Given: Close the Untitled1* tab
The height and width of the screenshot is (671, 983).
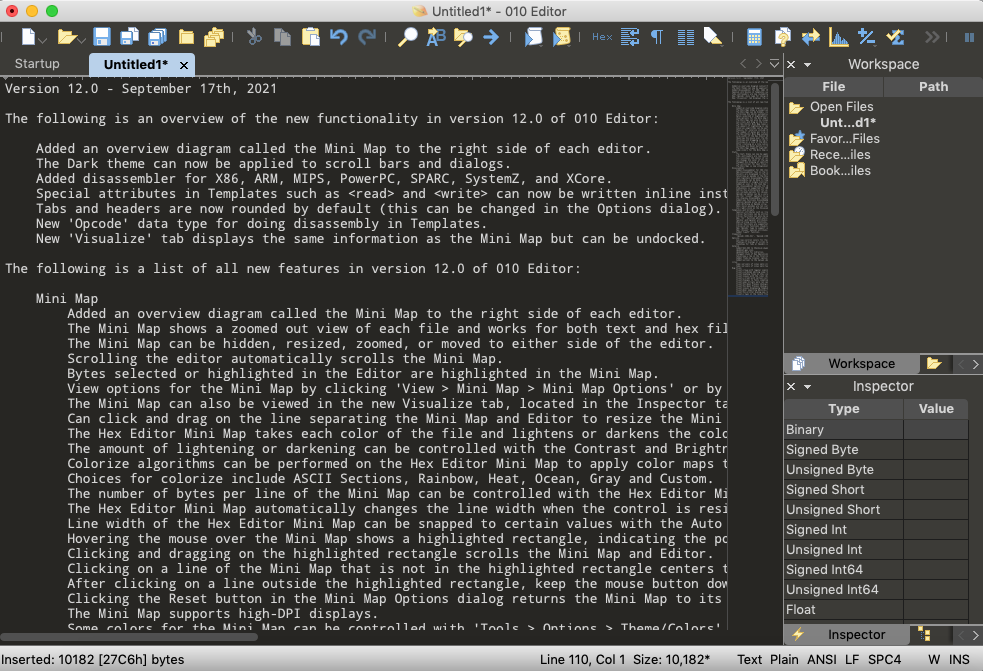Looking at the screenshot, I should 184,65.
